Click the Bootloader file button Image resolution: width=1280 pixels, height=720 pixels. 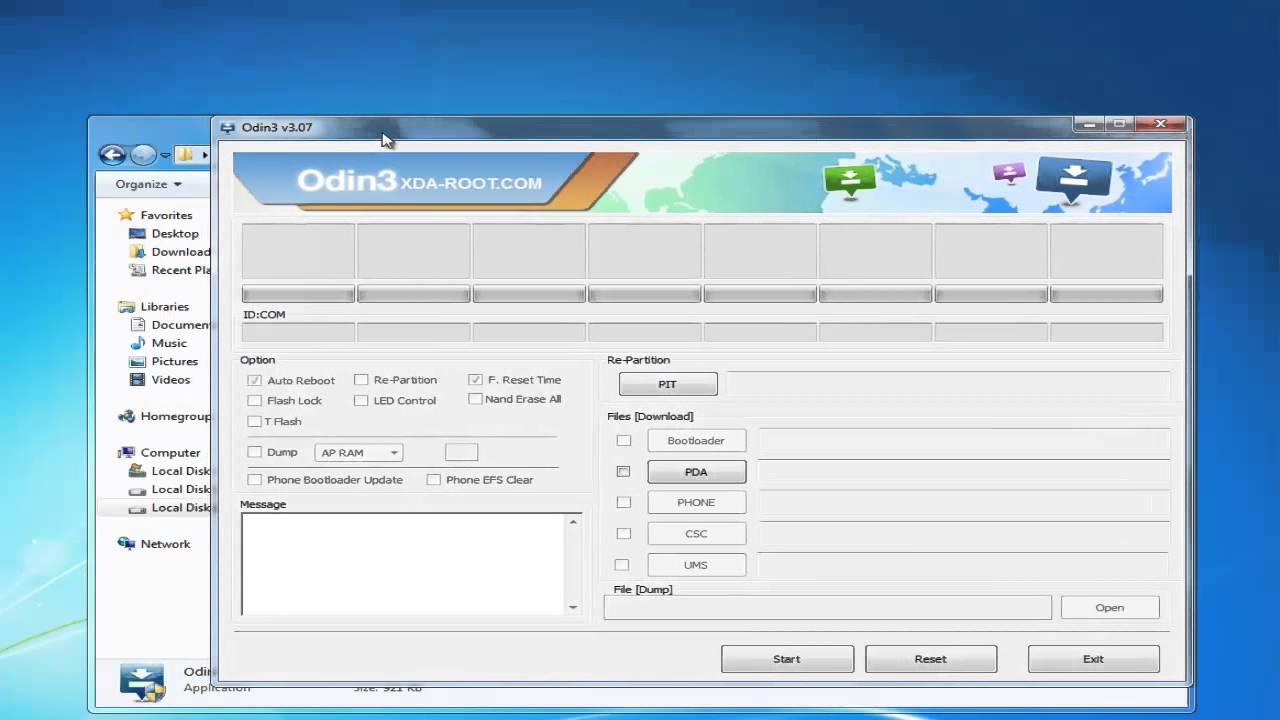pos(696,441)
